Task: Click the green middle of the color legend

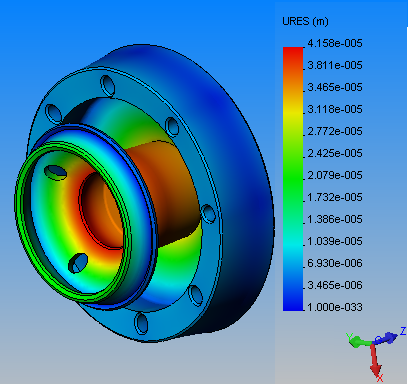Action: [x=293, y=178]
